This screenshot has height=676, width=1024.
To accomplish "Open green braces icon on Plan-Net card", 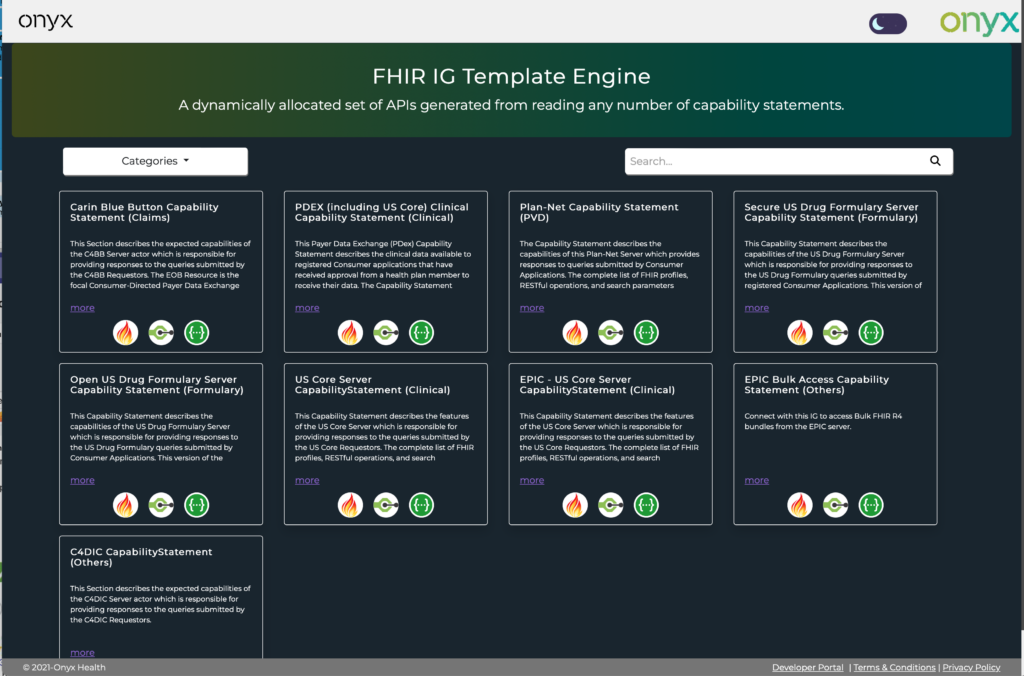I will click(646, 332).
